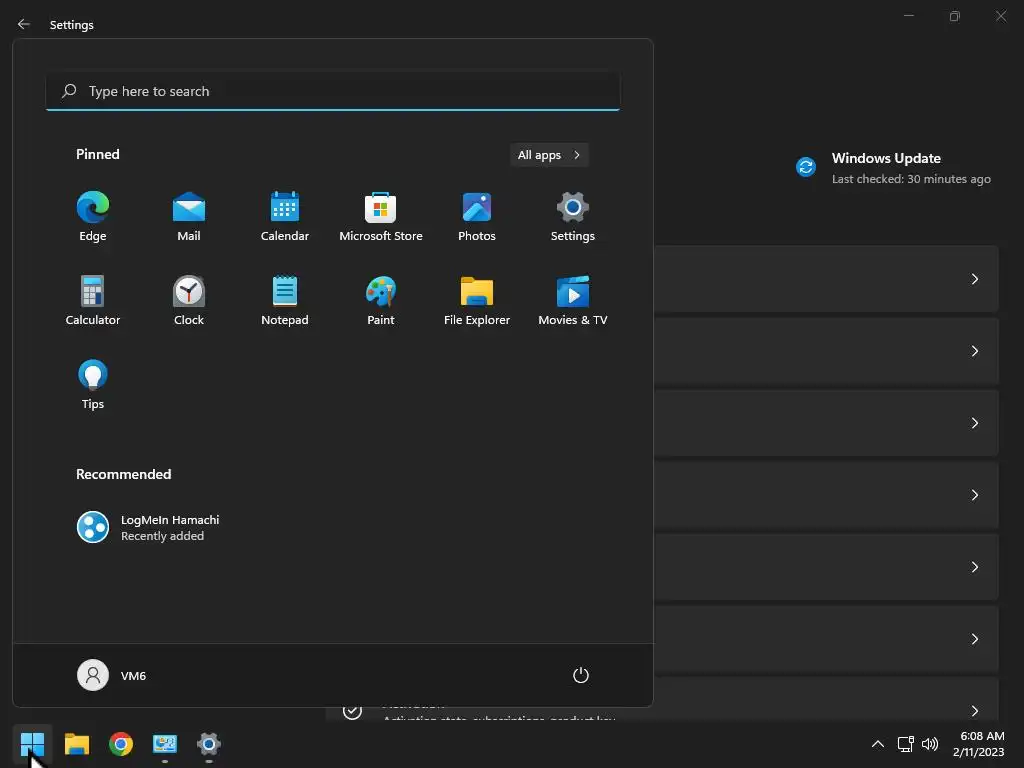The height and width of the screenshot is (768, 1024).
Task: Restore down the Settings window
Action: [955, 16]
